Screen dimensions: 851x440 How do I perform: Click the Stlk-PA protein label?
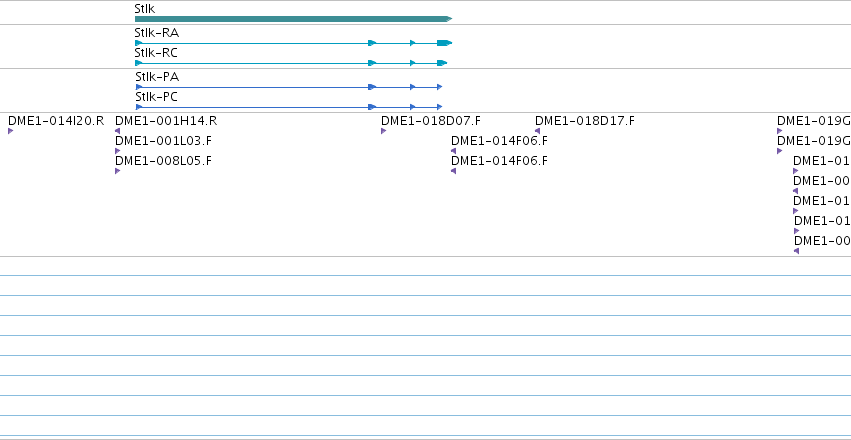[x=157, y=77]
